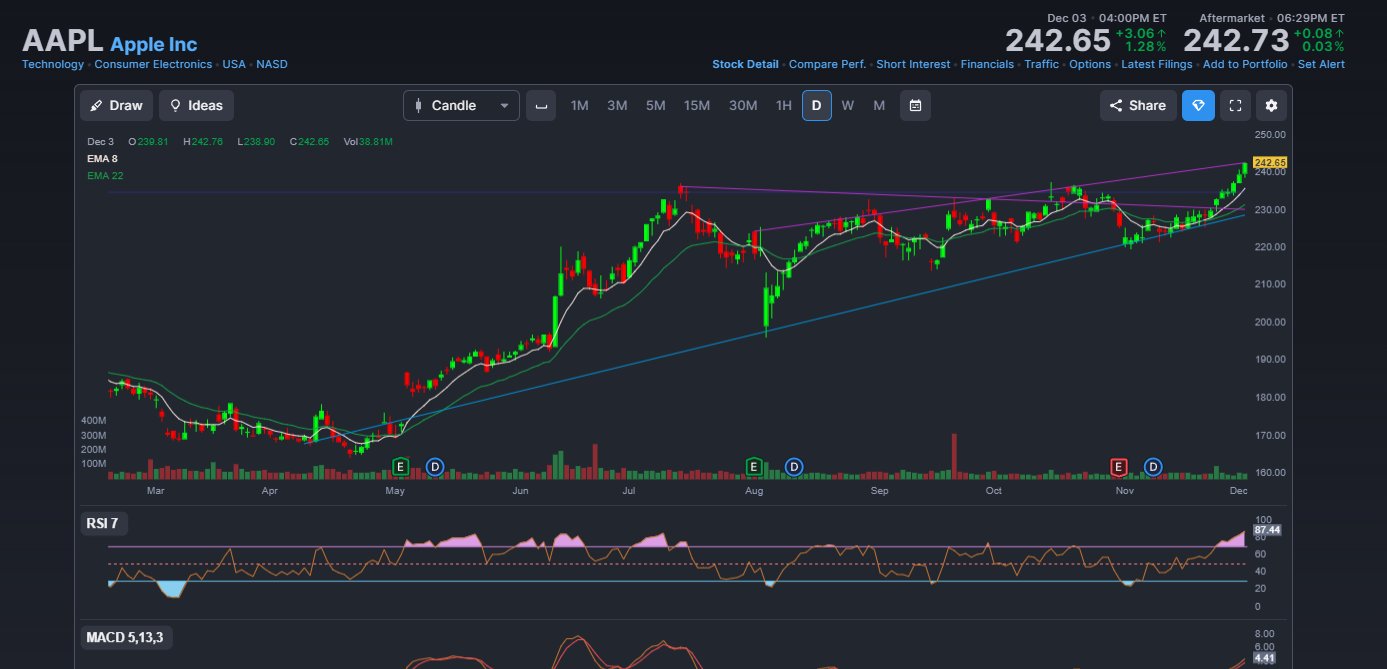
Task: Open the Financials link
Action: [987, 64]
